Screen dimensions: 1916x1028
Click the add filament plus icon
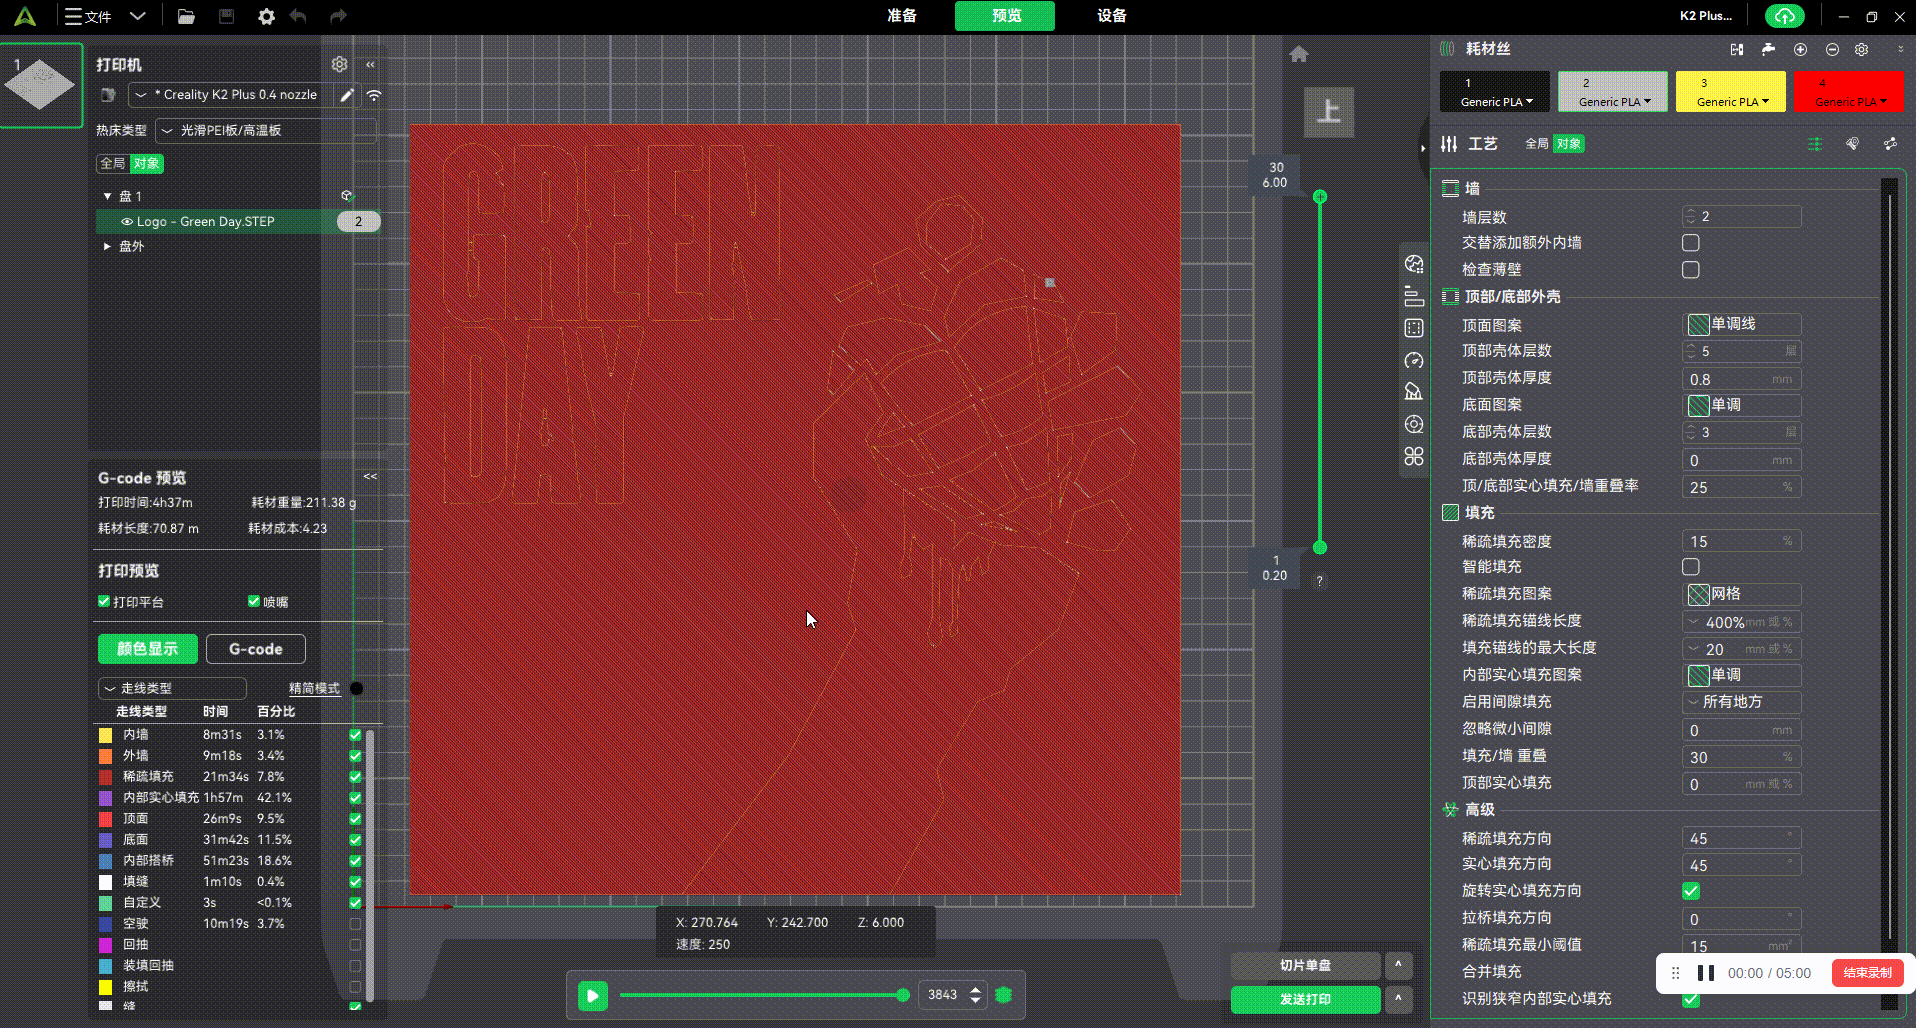point(1800,49)
